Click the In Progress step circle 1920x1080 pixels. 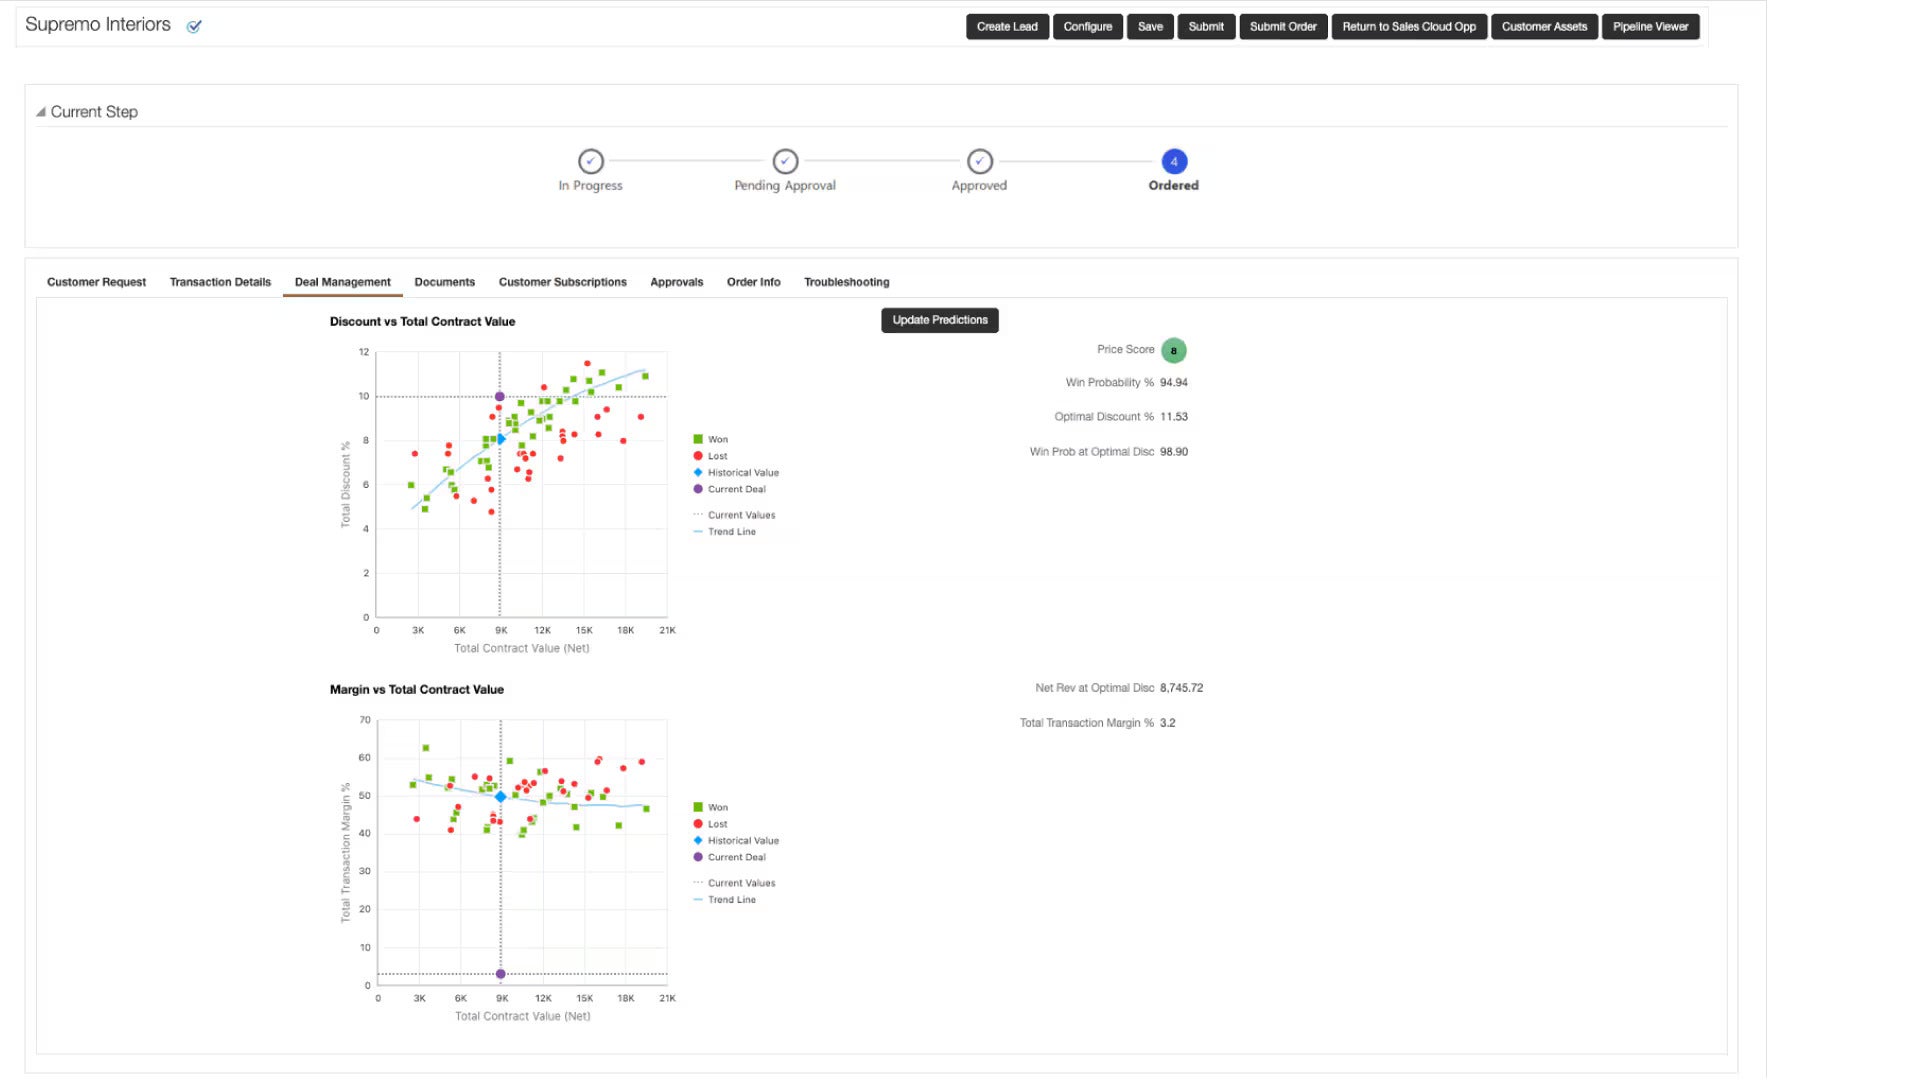591,161
